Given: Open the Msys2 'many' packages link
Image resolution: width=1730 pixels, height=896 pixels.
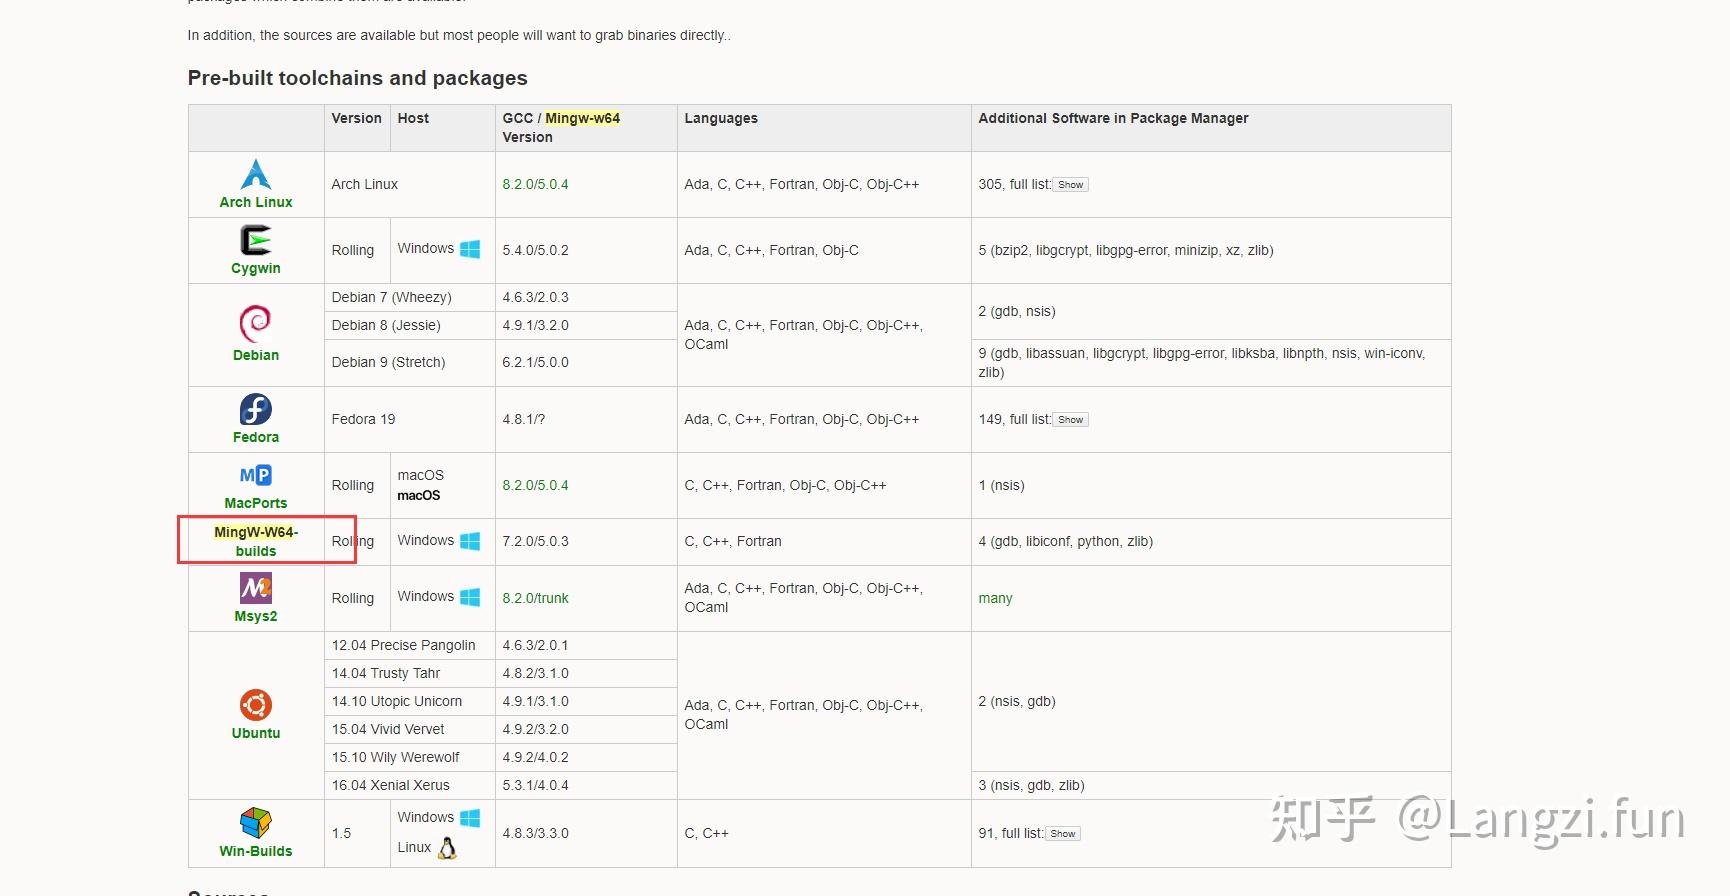Looking at the screenshot, I should click(x=995, y=598).
